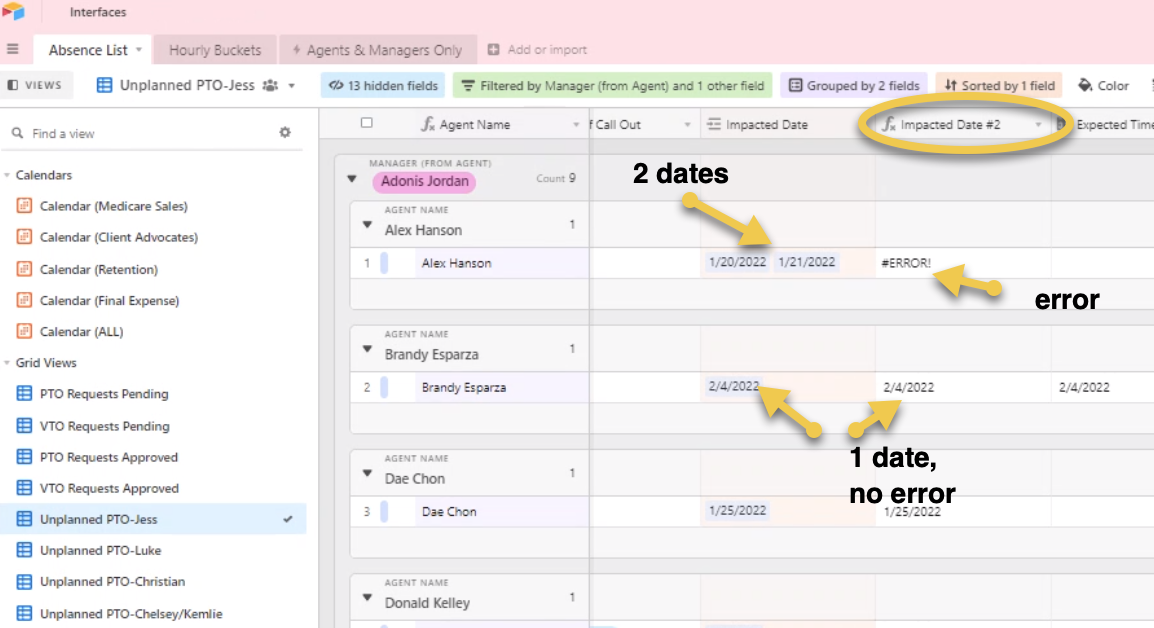Click the Calendar (Final Expense) calendar icon
Screen dimensions: 1154x628
[x=24, y=300]
